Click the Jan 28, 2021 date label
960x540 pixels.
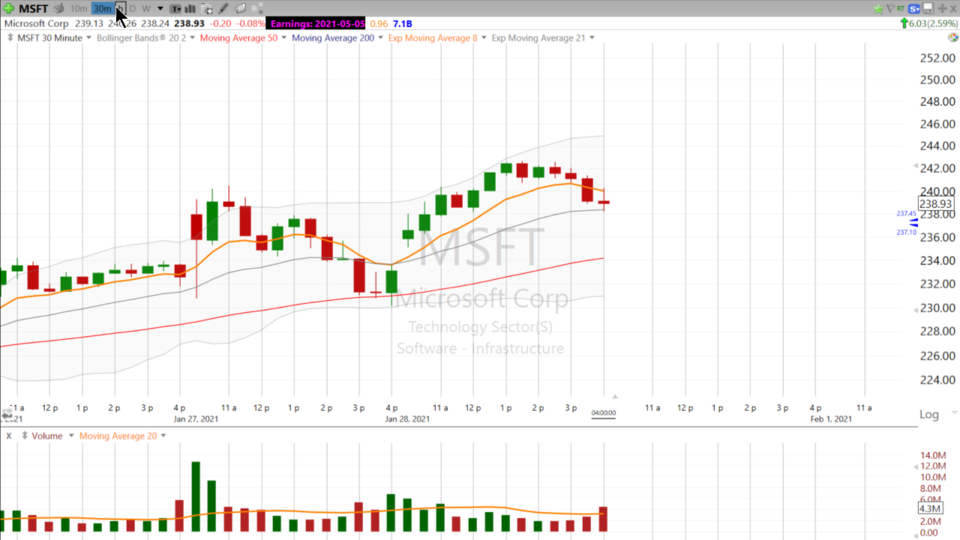[407, 419]
